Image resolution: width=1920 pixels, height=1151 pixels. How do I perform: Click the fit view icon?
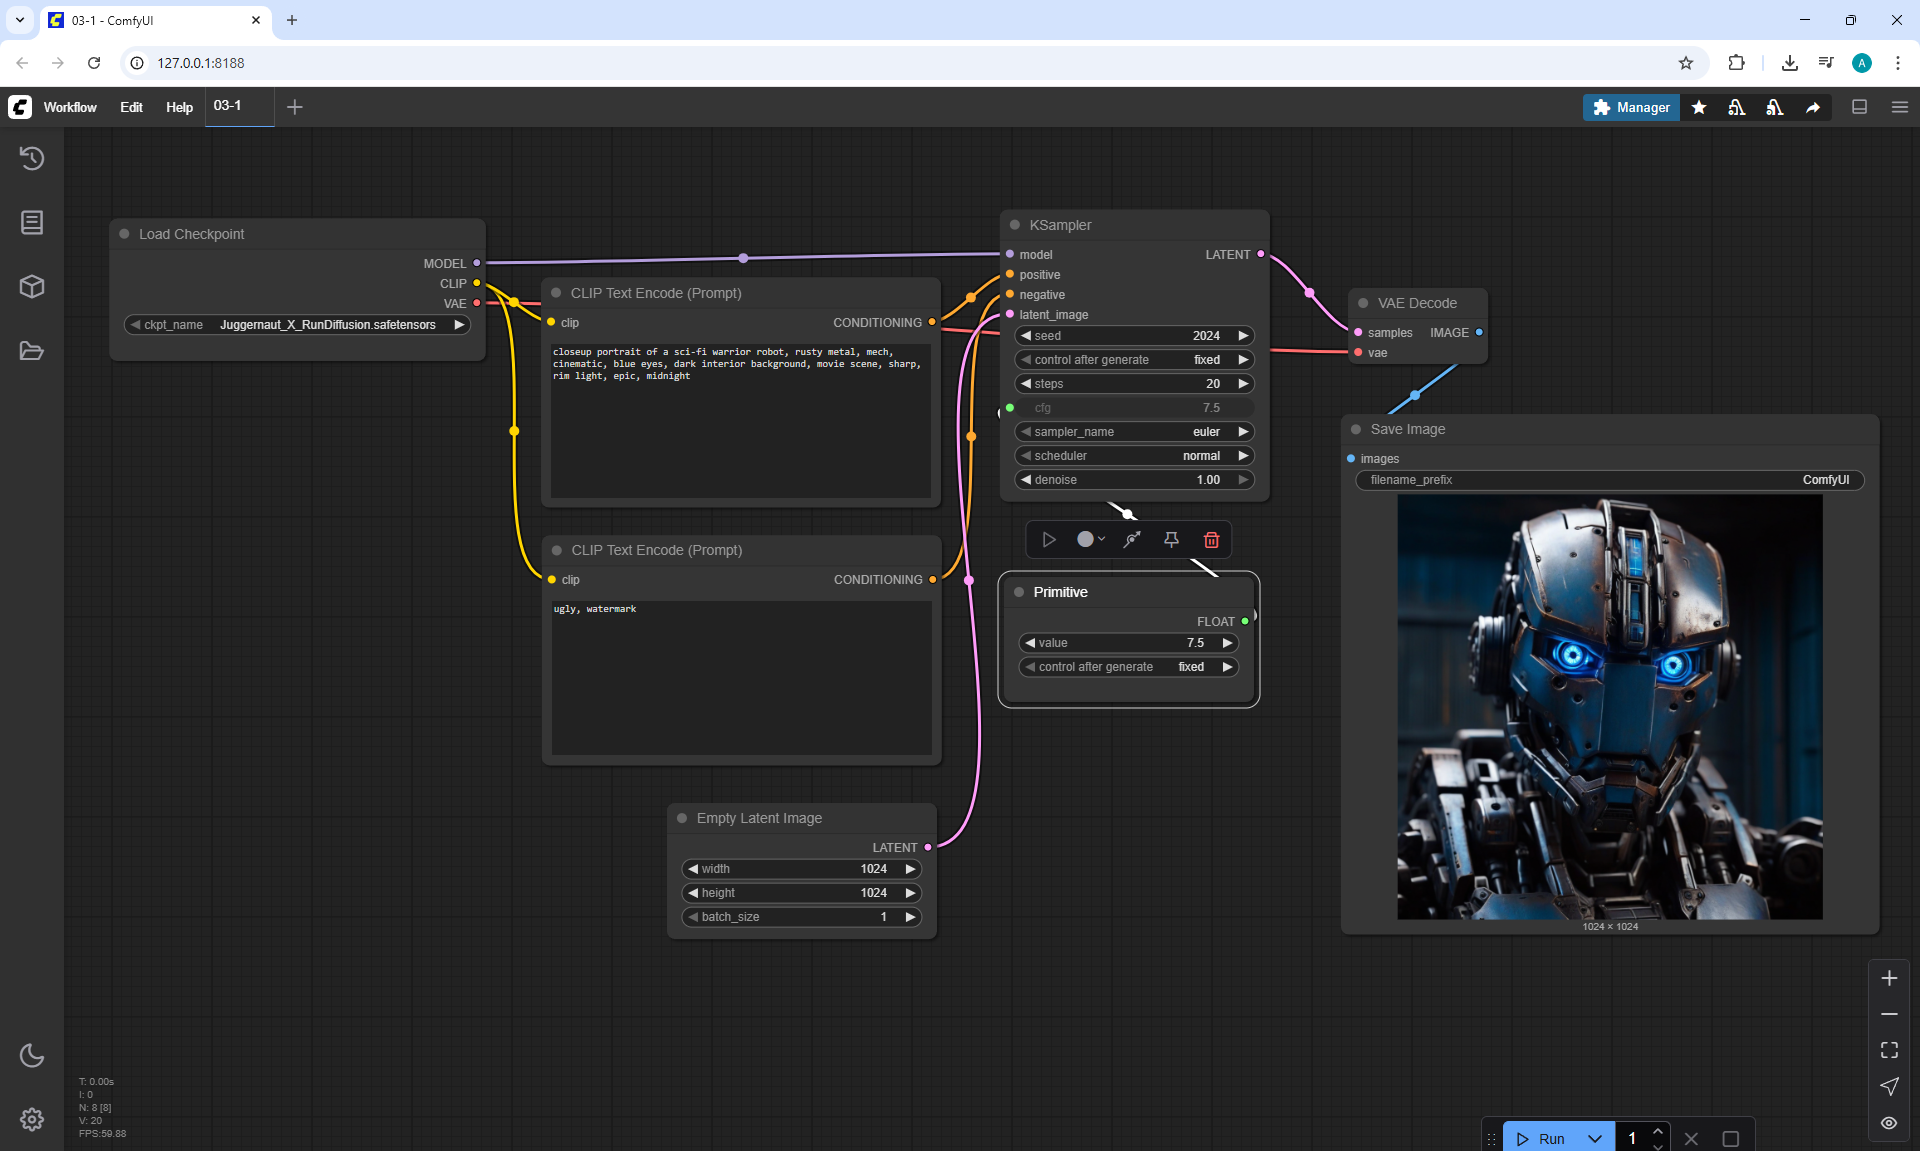click(x=1889, y=1050)
